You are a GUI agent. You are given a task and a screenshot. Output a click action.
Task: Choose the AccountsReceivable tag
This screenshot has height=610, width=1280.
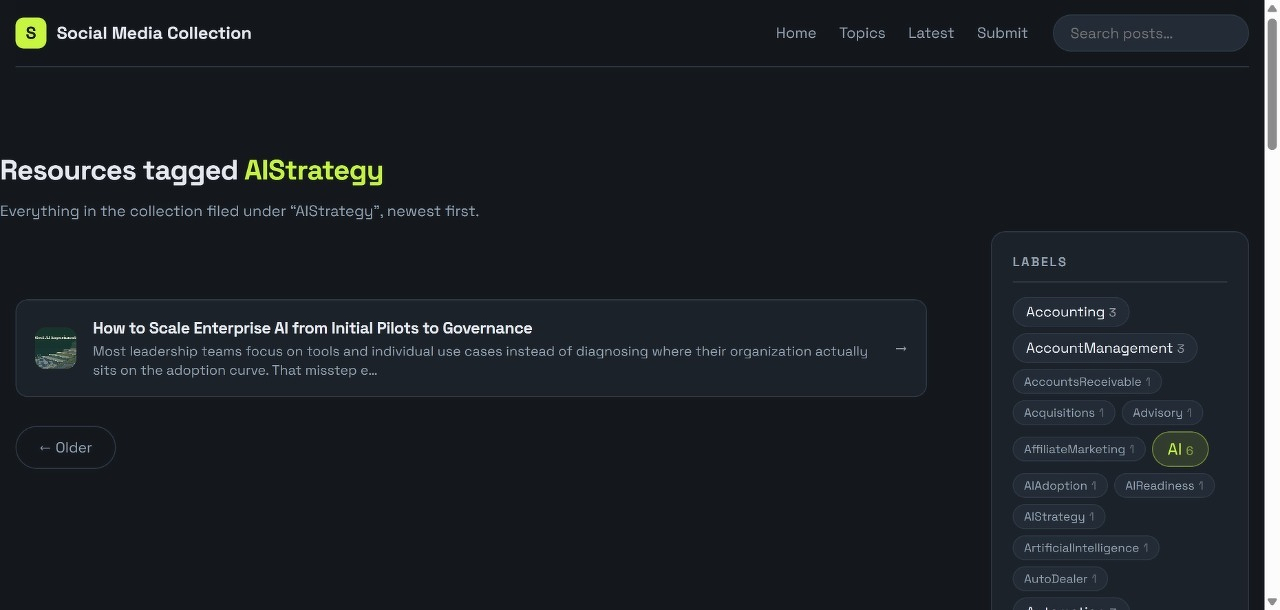point(1087,382)
